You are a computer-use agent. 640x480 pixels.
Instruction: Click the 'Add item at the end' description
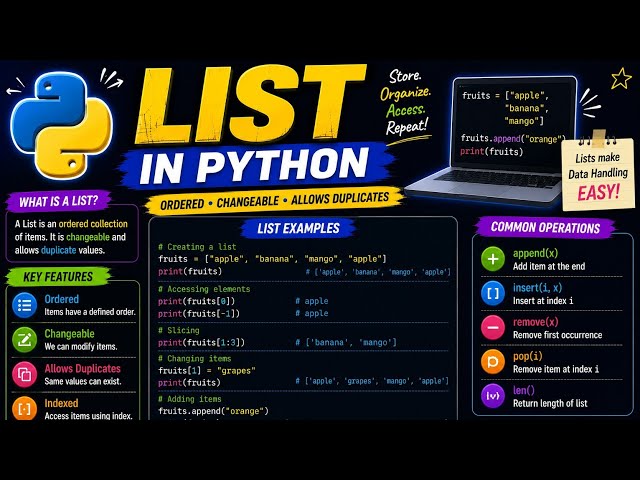coord(549,267)
